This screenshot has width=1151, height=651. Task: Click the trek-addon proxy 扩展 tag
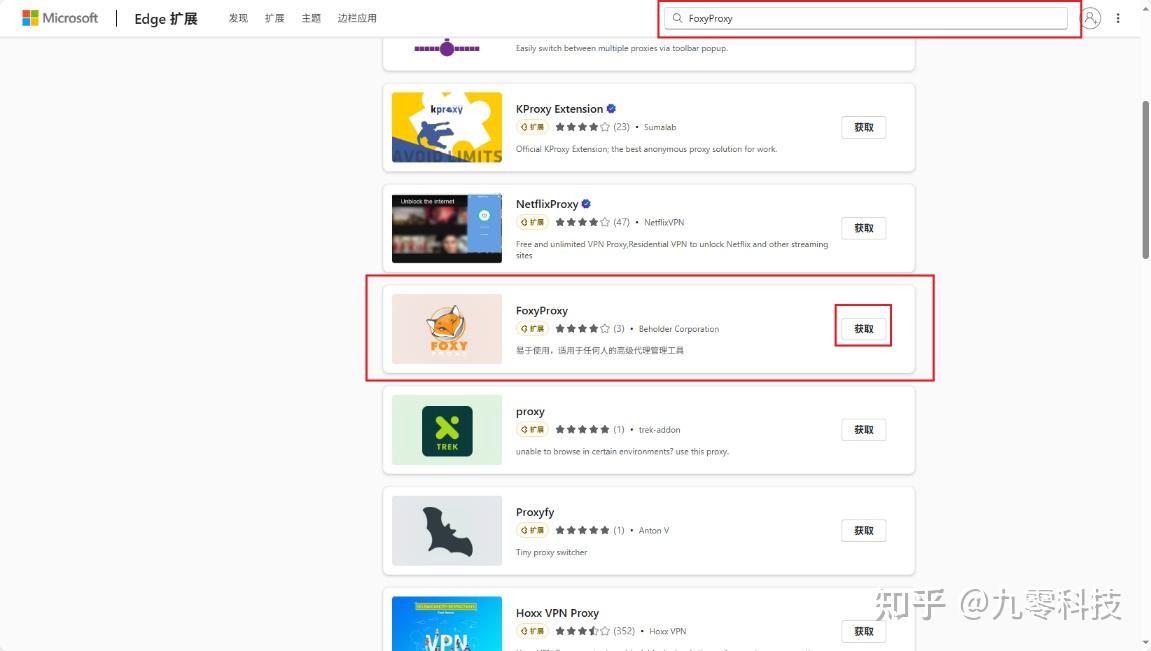tap(532, 429)
